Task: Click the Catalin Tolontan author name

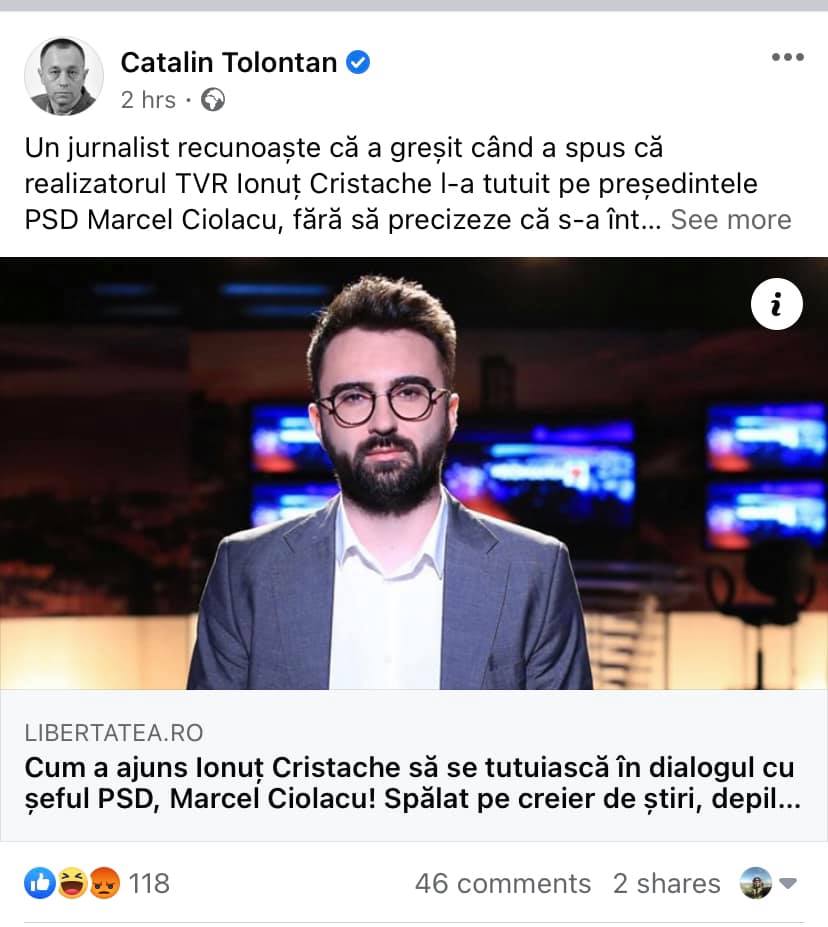Action: click(229, 62)
